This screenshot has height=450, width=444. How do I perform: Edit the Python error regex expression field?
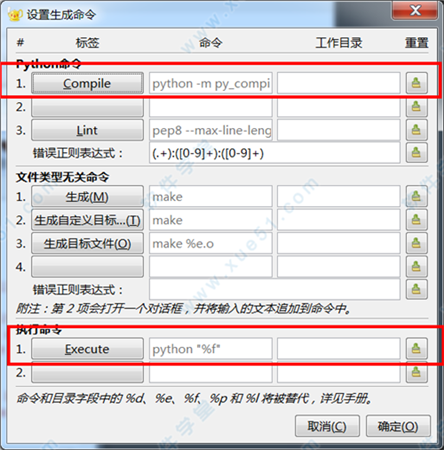click(x=275, y=153)
